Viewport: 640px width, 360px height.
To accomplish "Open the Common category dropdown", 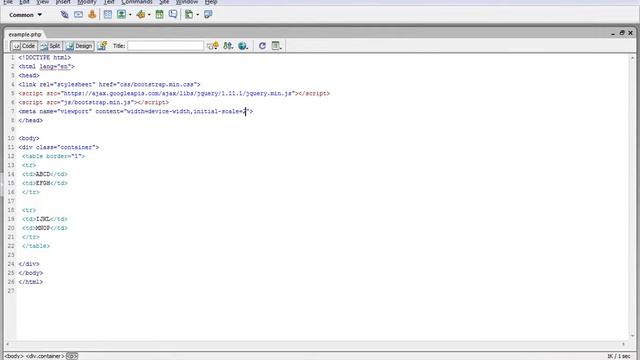I will 25,15.
